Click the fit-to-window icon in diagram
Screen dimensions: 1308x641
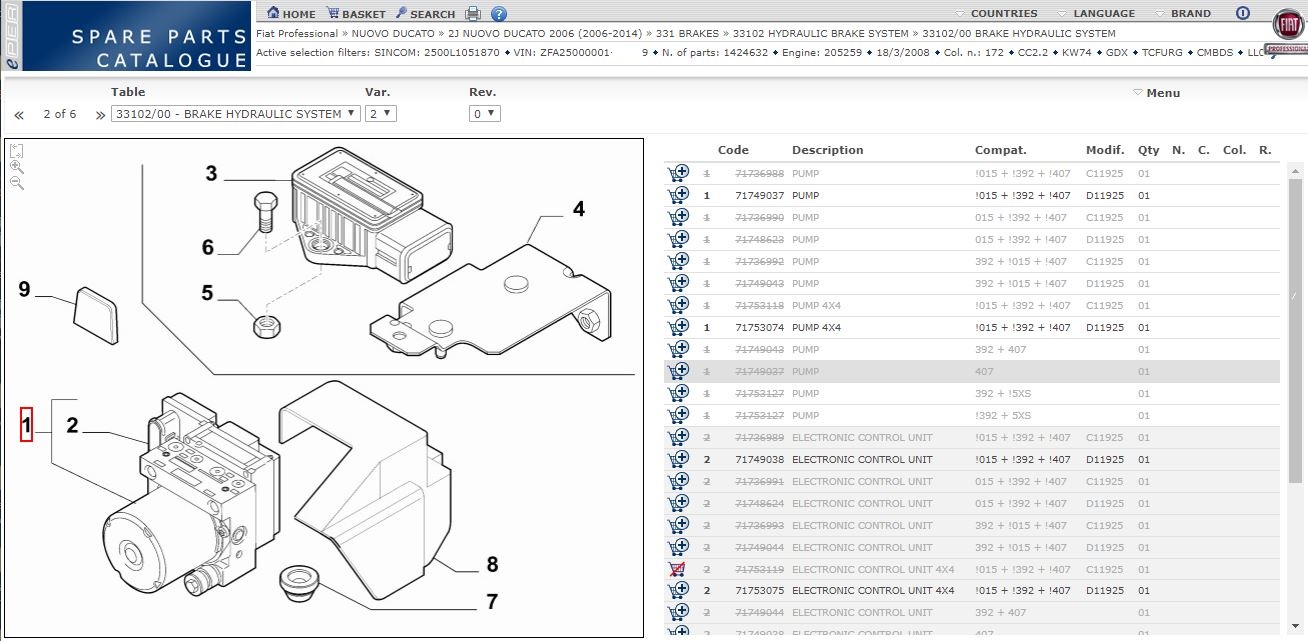pos(16,152)
